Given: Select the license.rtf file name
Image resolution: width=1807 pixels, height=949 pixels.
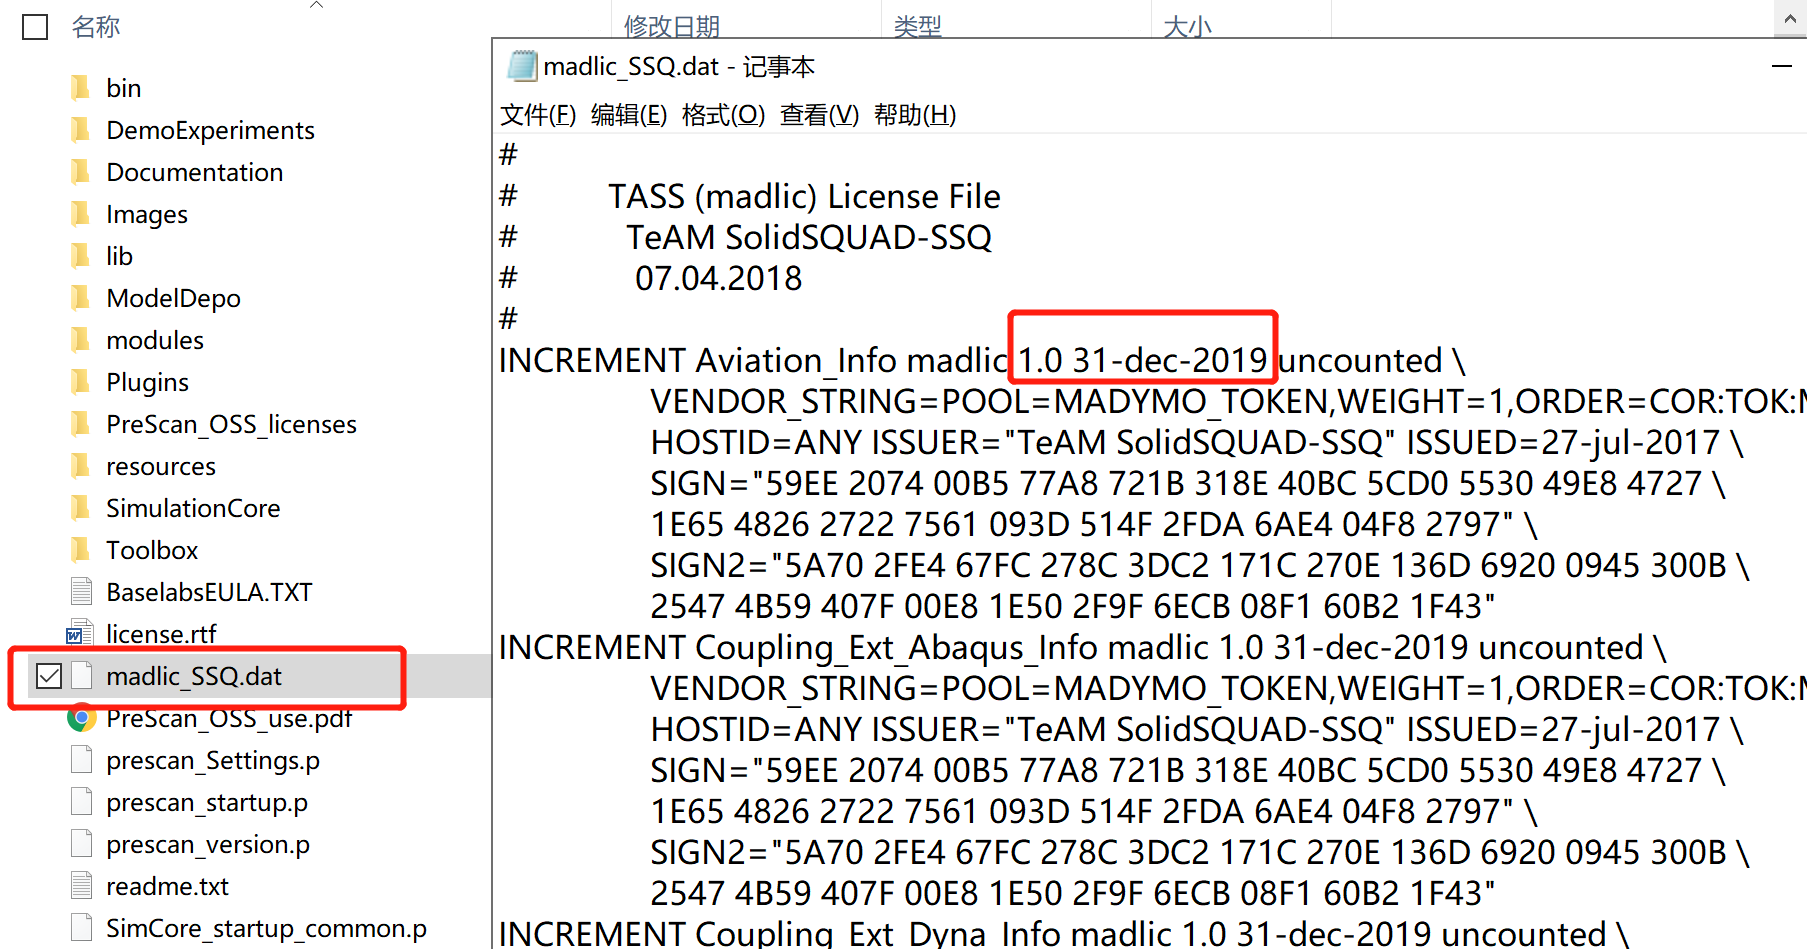Looking at the screenshot, I should click(161, 634).
